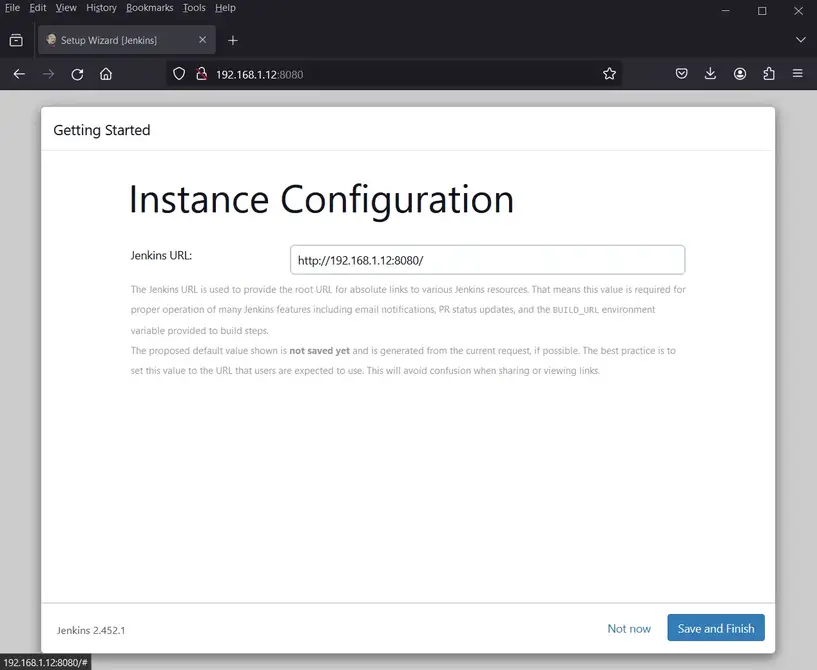This screenshot has height=670, width=817.
Task: Open the Extensions puzzle icon
Action: tap(769, 74)
